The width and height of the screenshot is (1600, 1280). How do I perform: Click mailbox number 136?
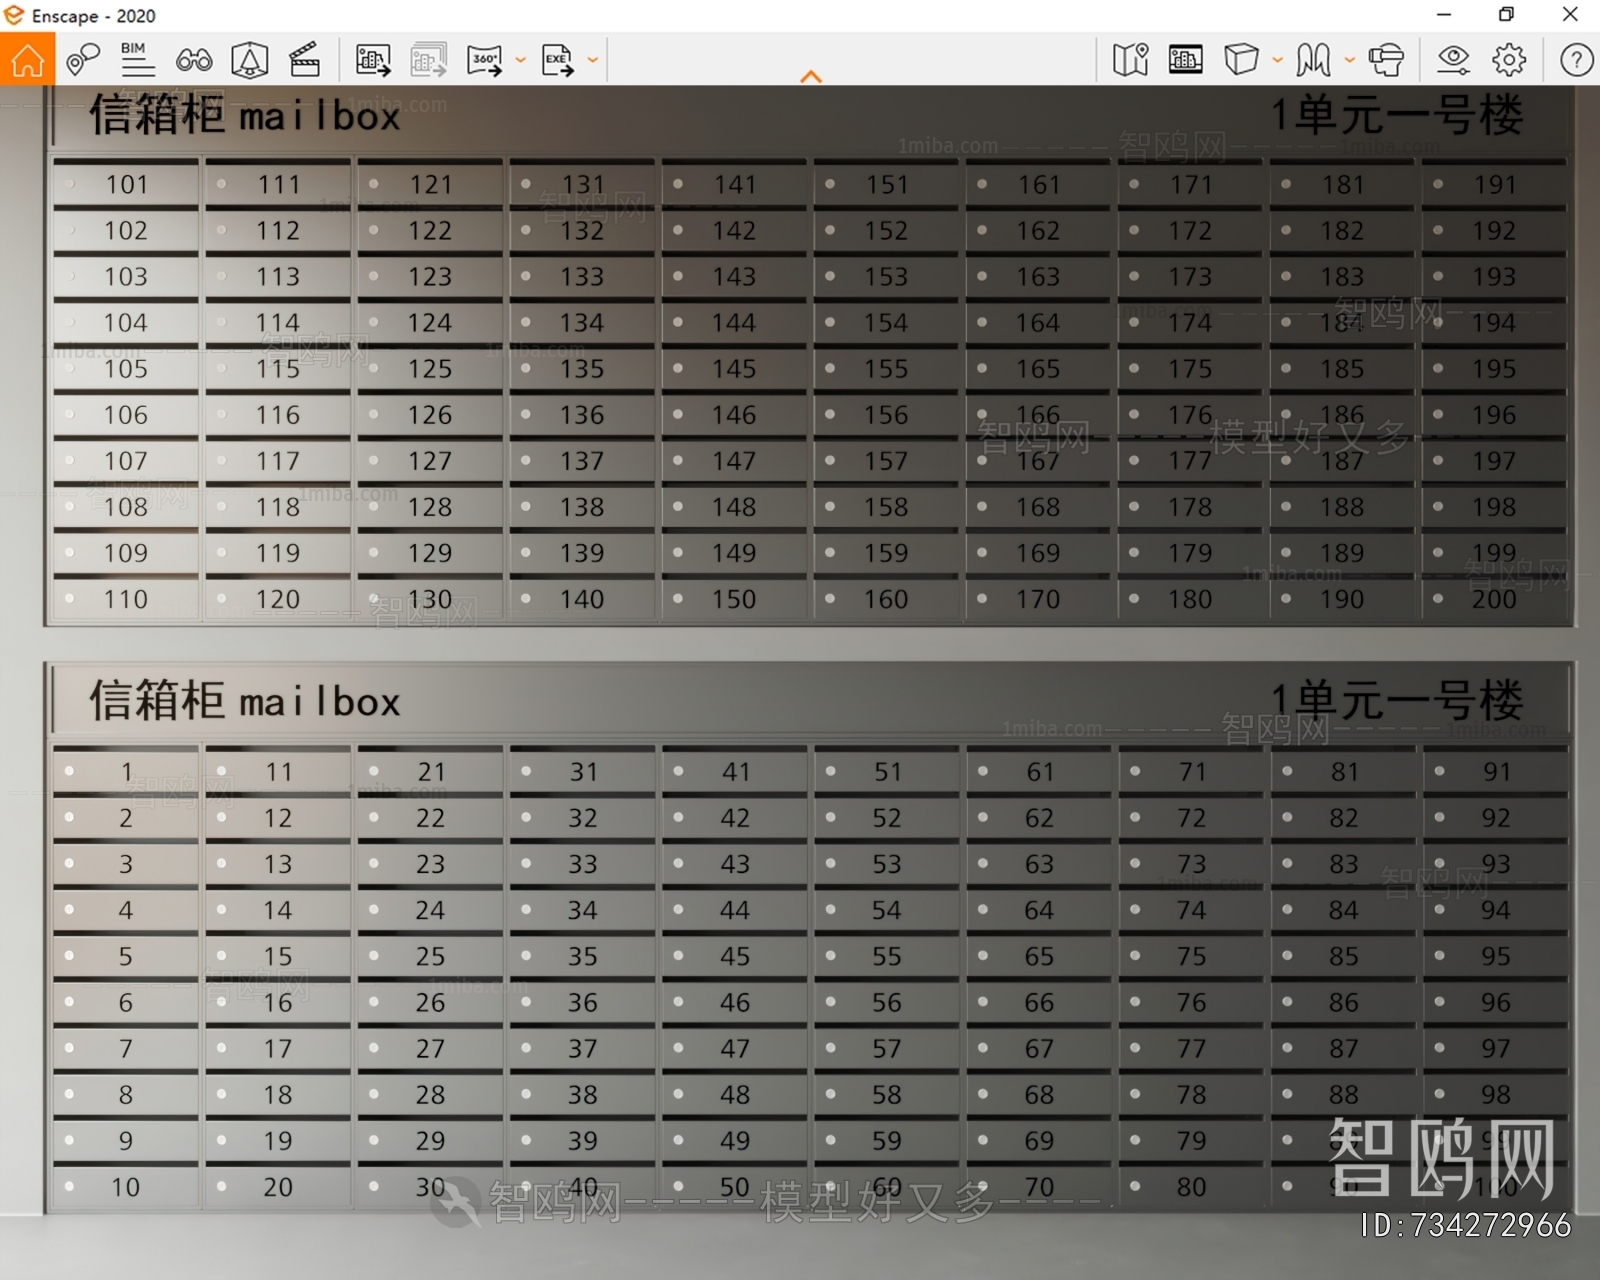click(582, 415)
